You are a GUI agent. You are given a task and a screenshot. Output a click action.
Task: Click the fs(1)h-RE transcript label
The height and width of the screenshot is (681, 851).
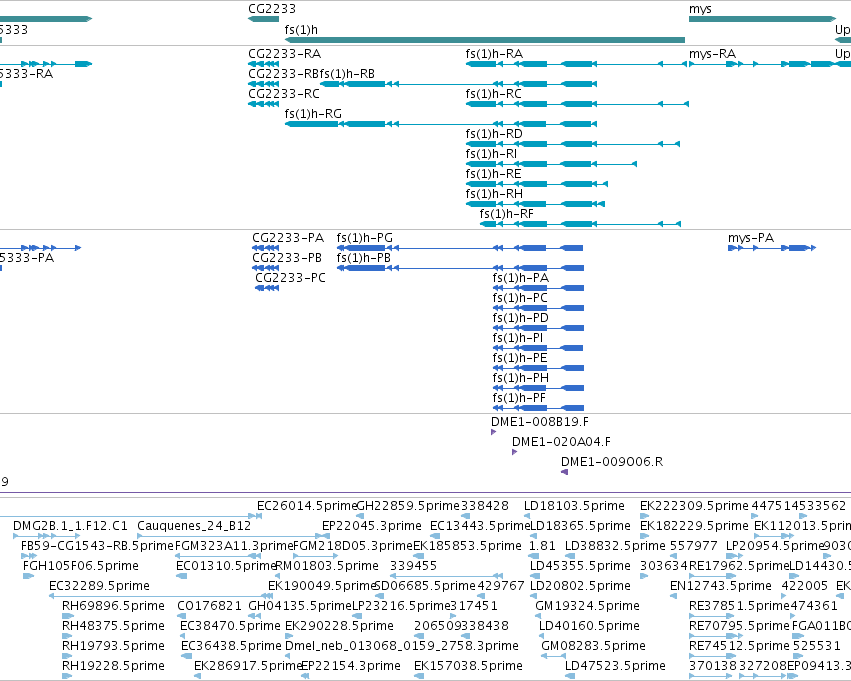(493, 174)
